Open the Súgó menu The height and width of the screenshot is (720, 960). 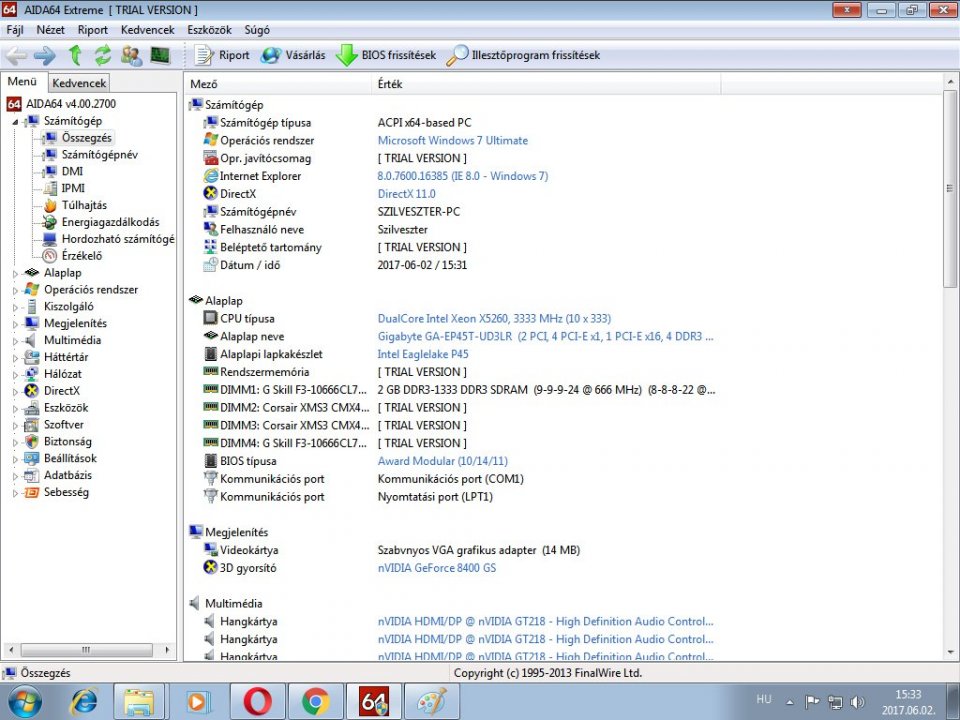257,30
